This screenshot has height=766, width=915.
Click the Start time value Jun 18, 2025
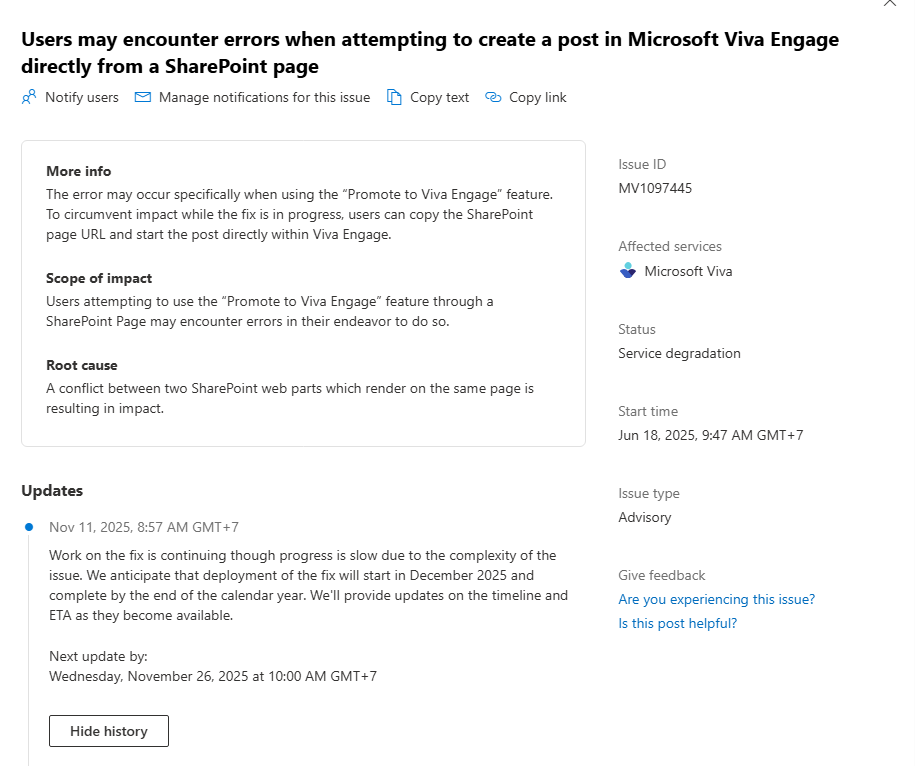click(x=710, y=435)
